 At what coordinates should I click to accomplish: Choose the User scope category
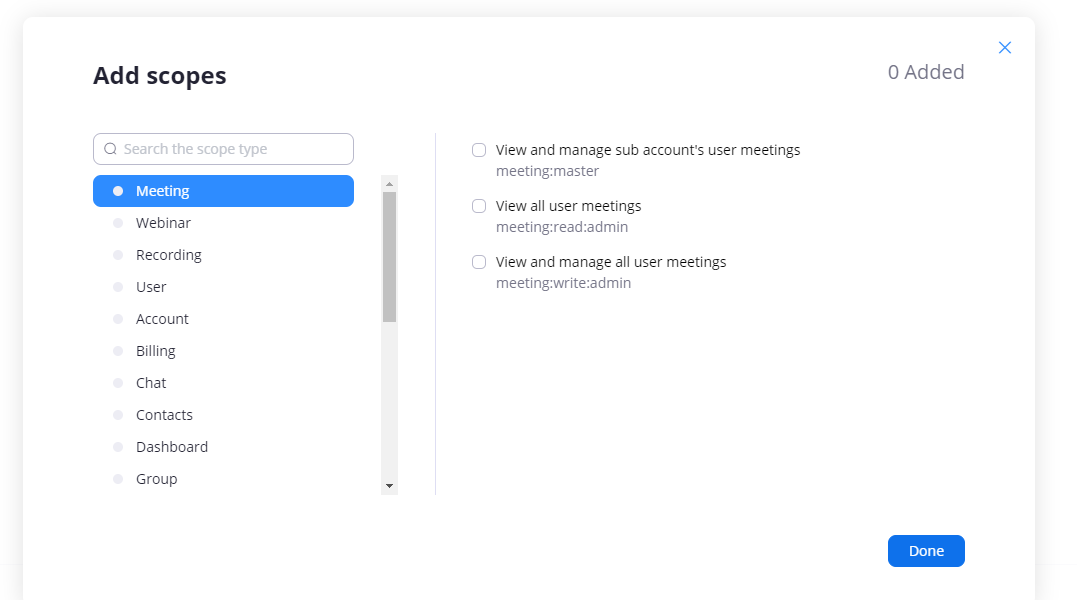(x=151, y=287)
